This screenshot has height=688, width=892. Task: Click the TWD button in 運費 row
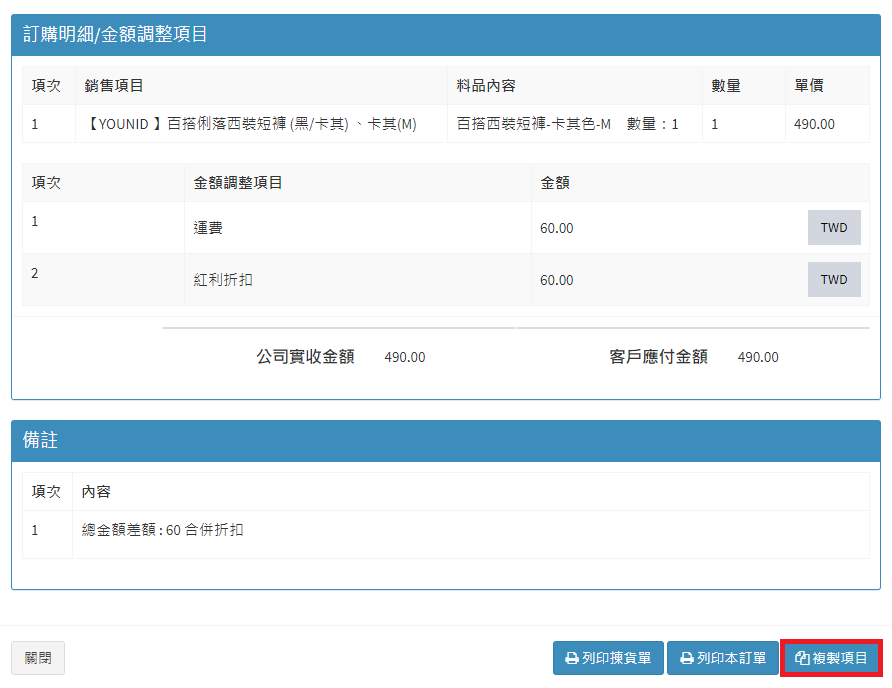833,228
